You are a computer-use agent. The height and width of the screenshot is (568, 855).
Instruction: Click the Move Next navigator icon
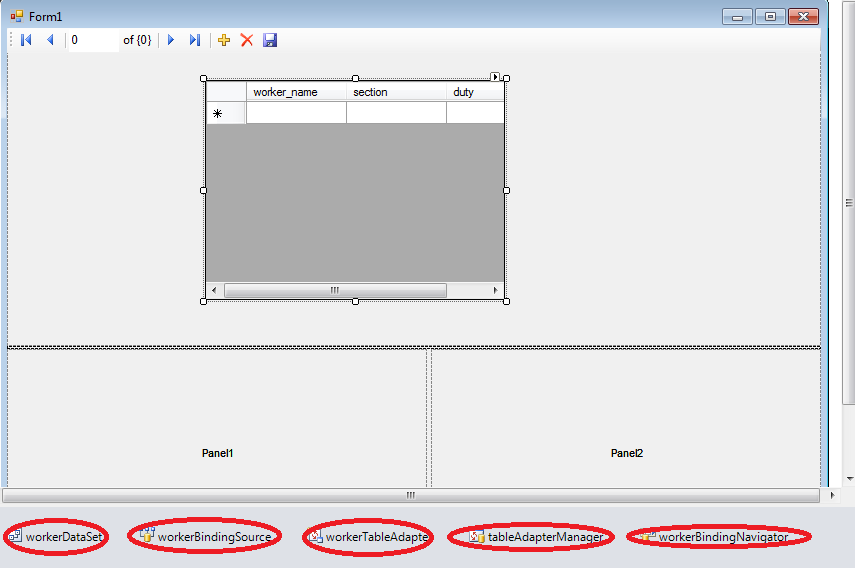[171, 40]
